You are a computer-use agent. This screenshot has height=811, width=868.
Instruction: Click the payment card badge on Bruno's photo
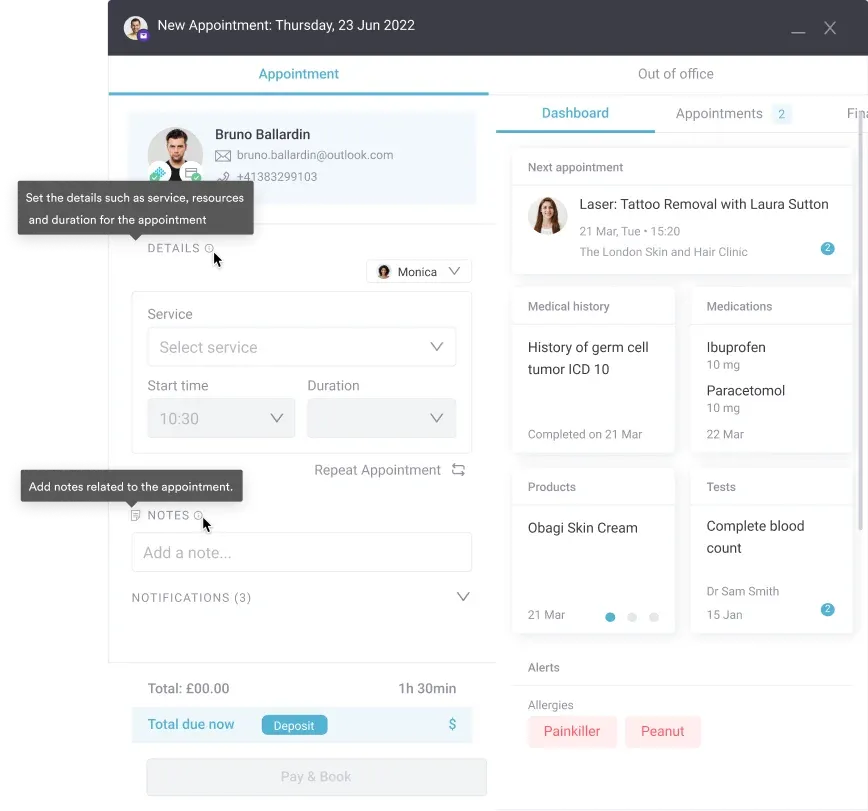[190, 172]
